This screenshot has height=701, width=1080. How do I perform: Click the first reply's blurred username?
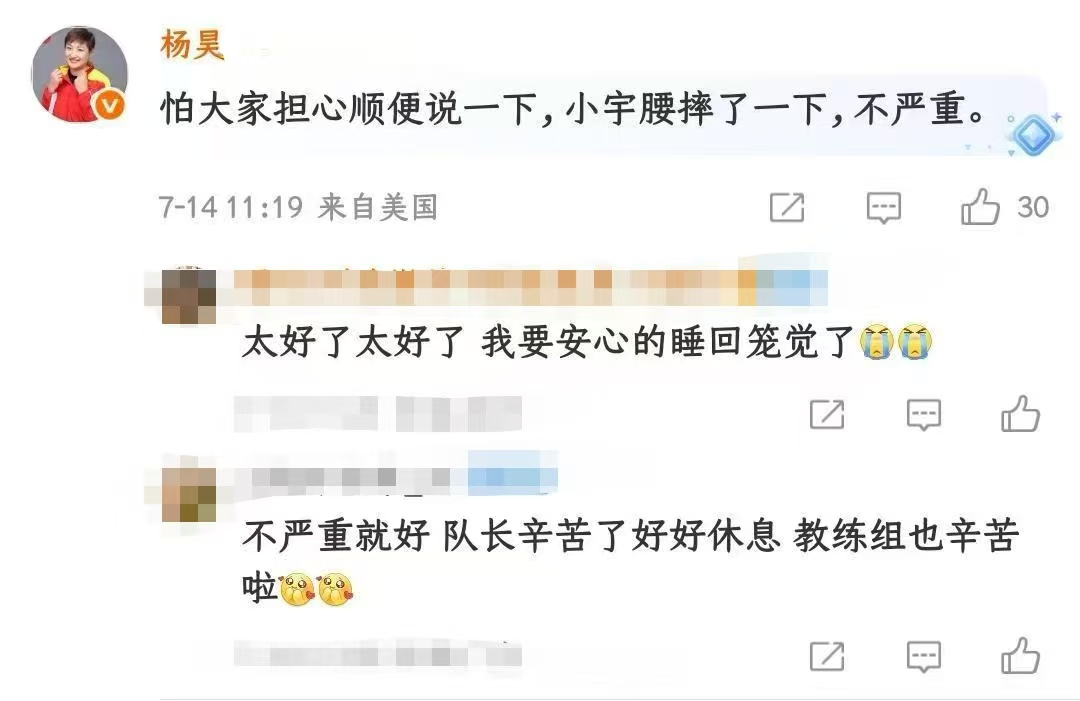click(x=530, y=288)
